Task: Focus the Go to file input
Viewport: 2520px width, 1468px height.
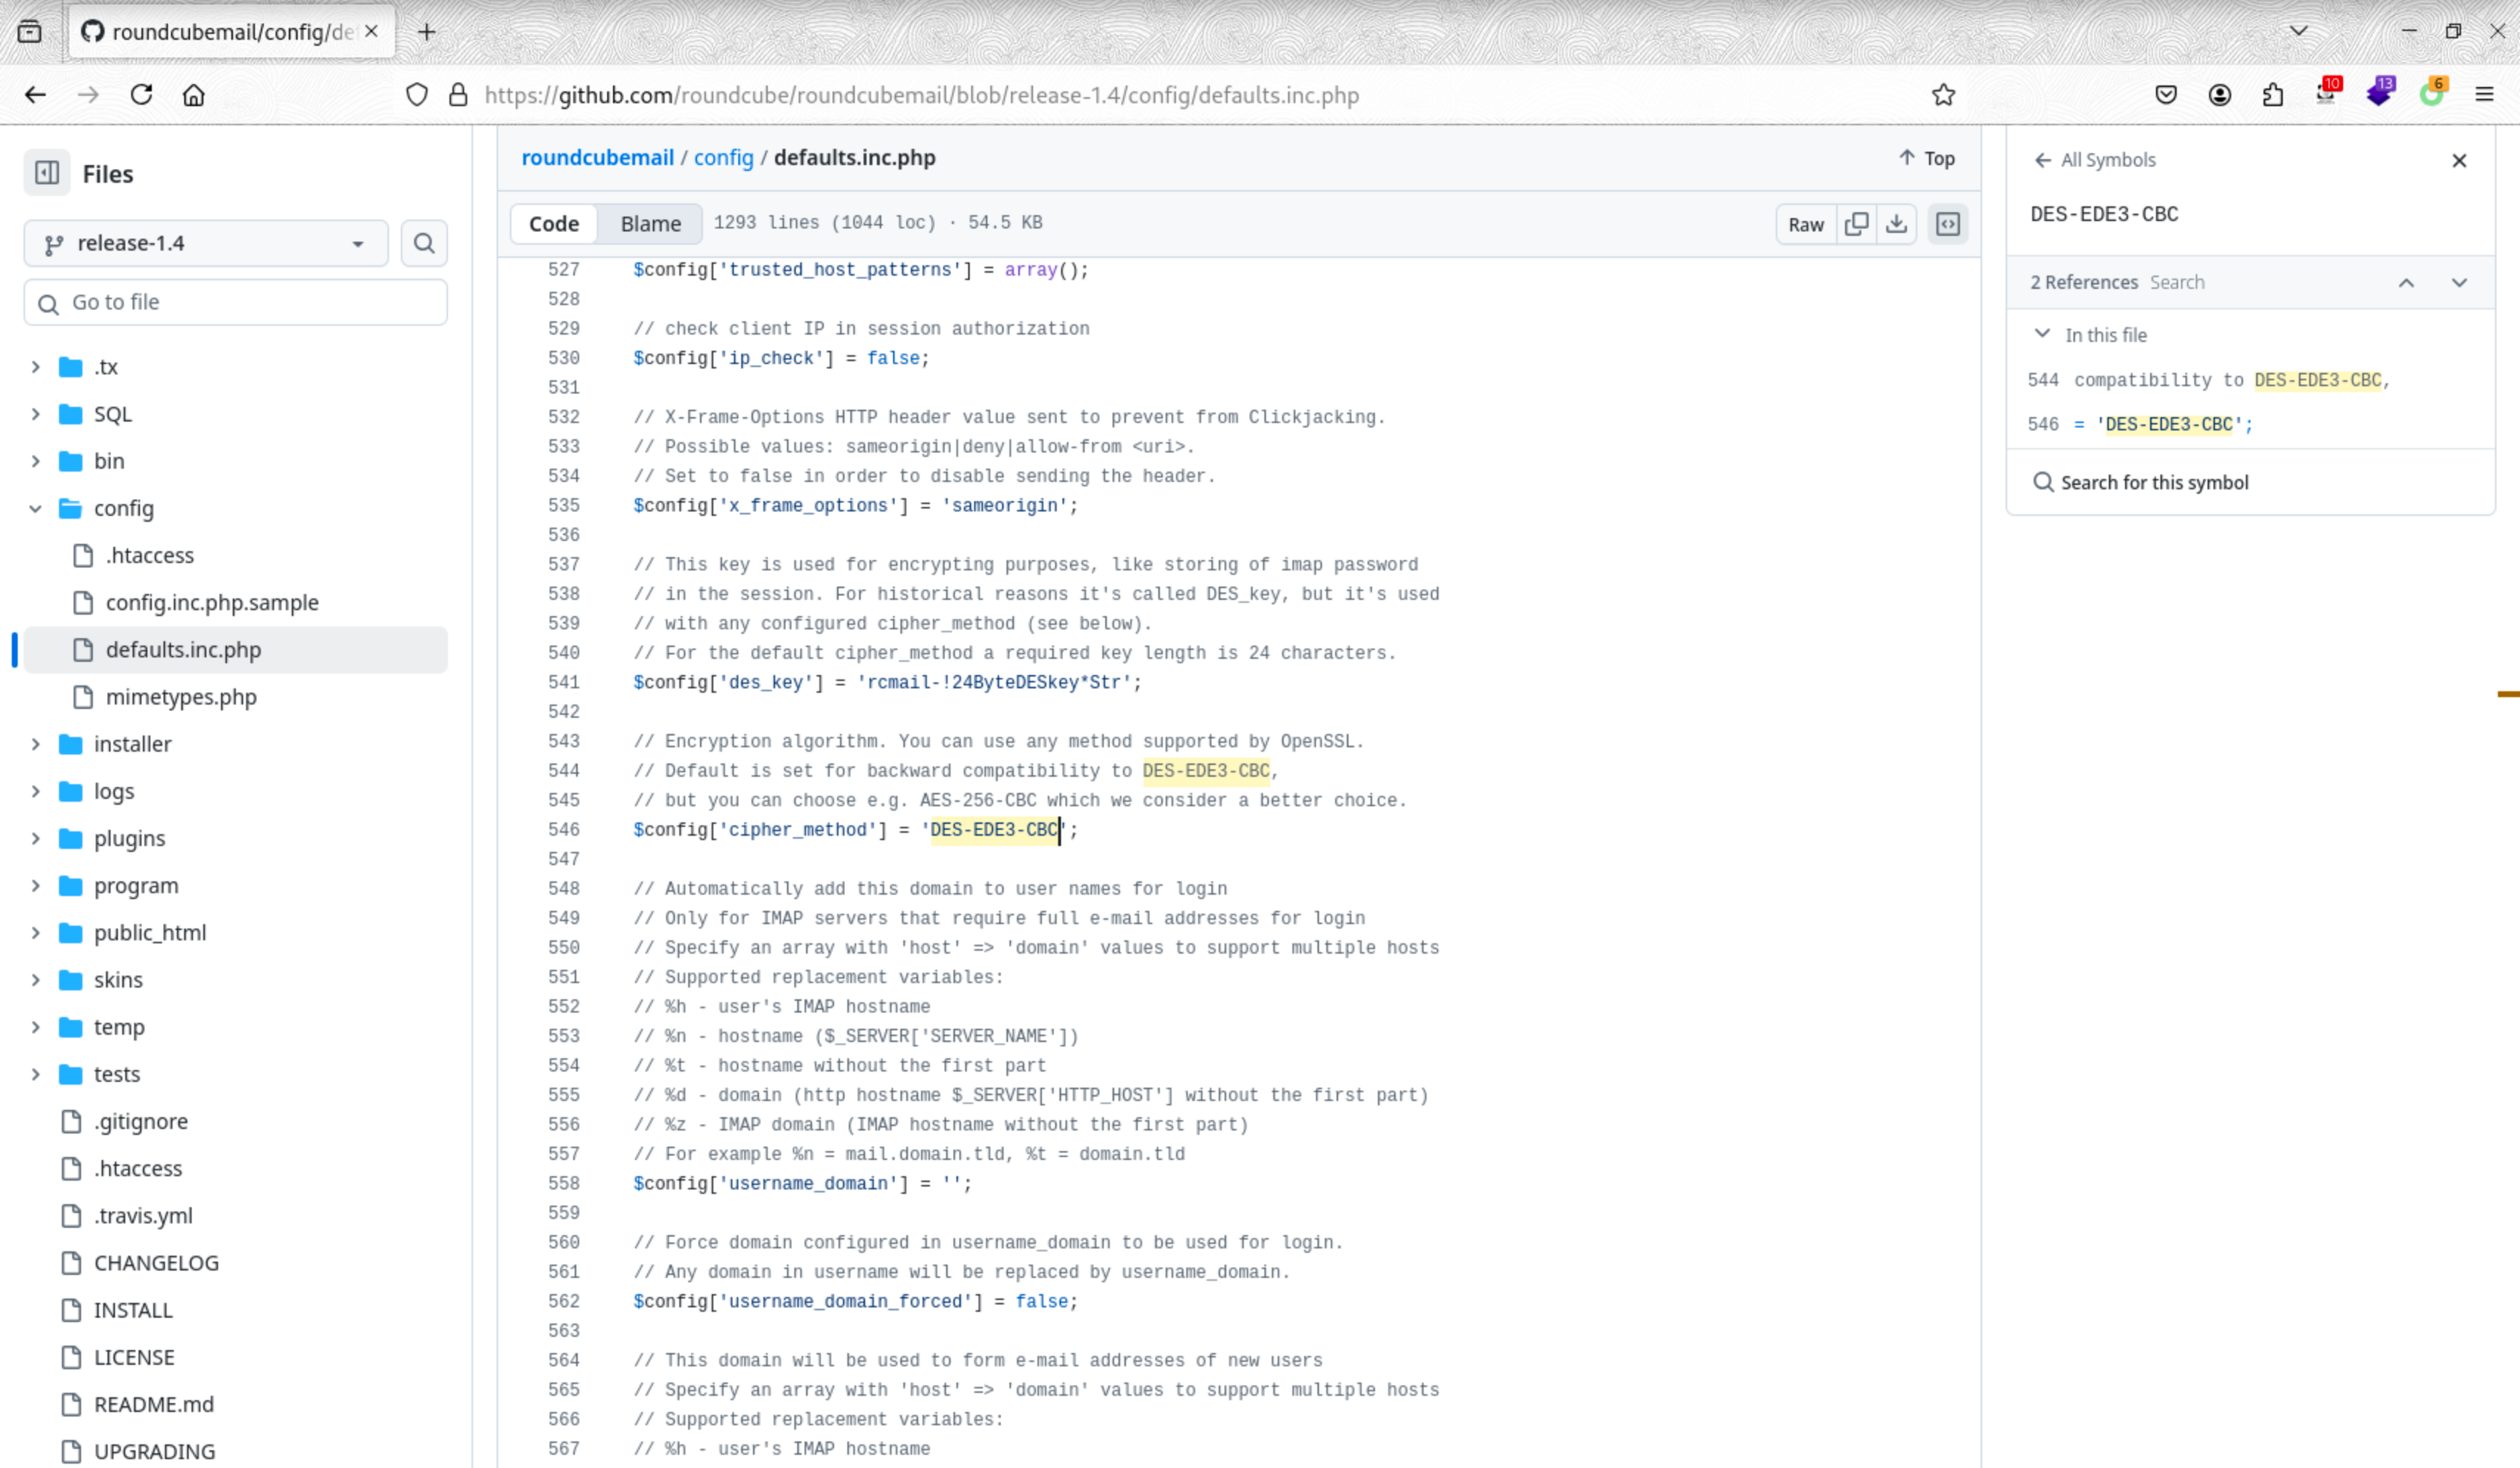Action: pyautogui.click(x=235, y=302)
